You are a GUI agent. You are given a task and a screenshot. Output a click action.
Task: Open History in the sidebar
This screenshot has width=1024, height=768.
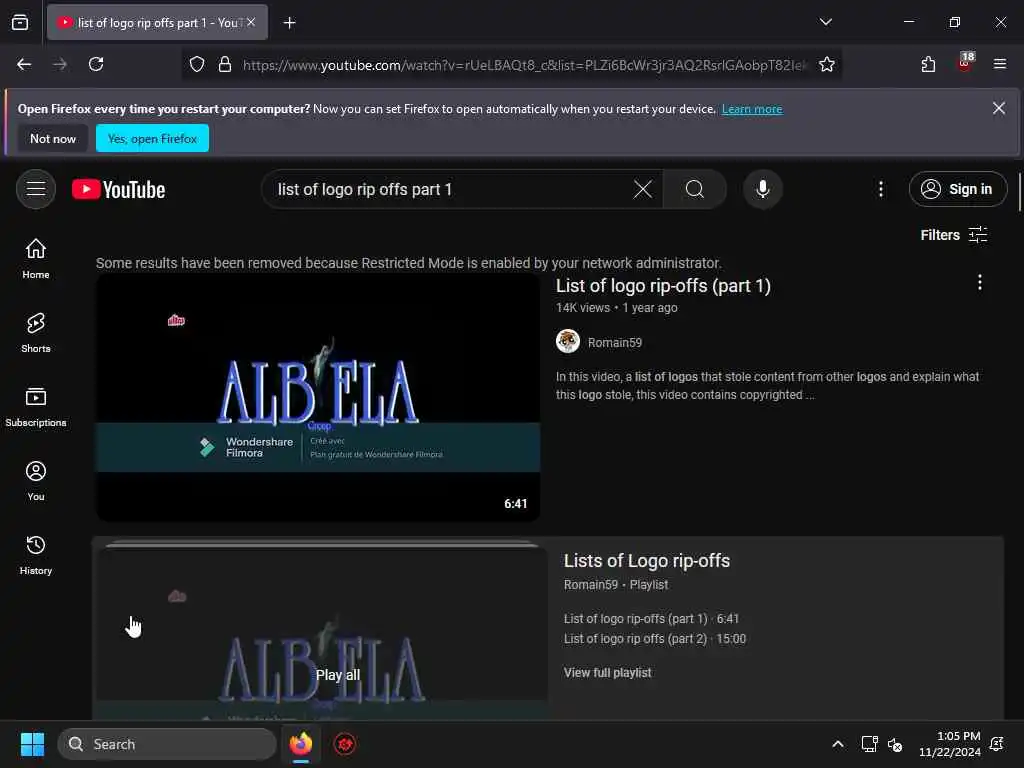[x=36, y=554]
